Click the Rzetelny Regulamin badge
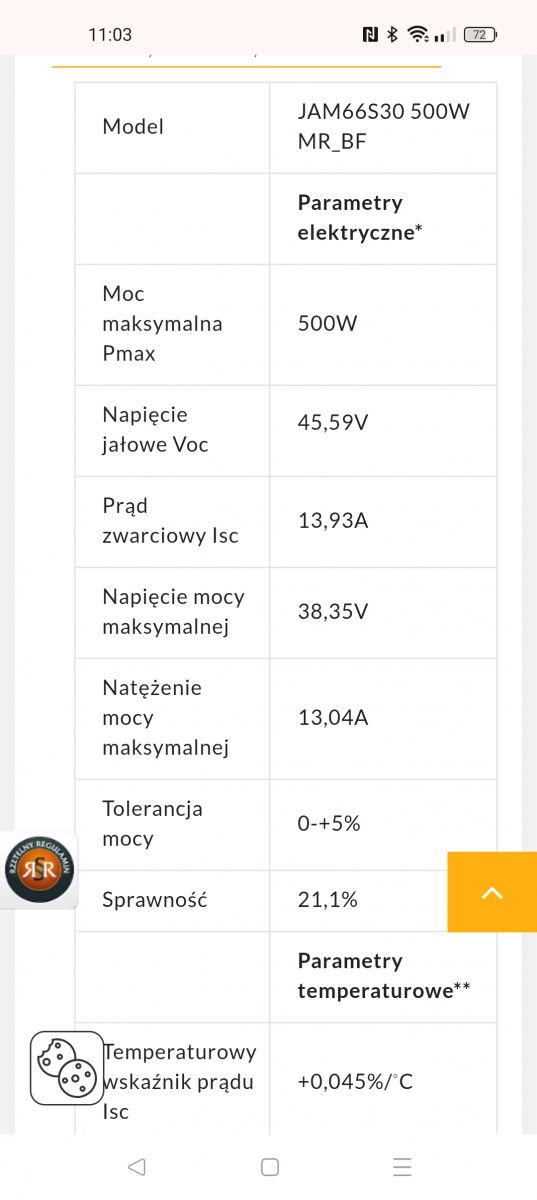Viewport: 537px width, 1200px height. coord(39,869)
